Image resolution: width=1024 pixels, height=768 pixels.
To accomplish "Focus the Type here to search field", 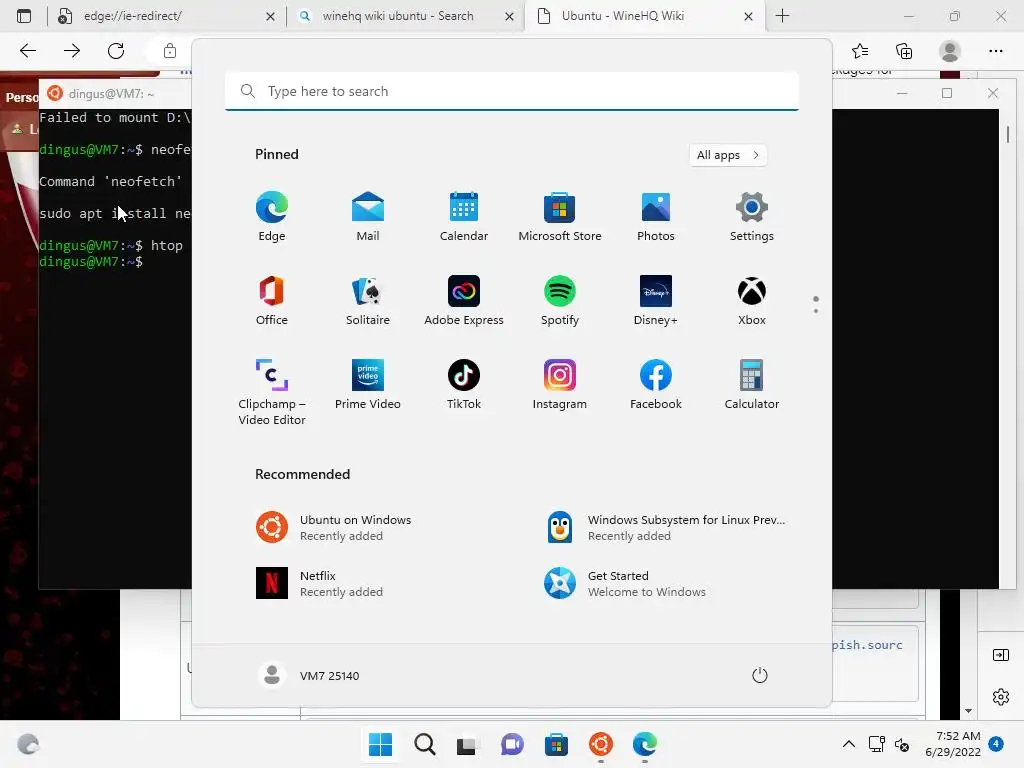I will coord(511,91).
